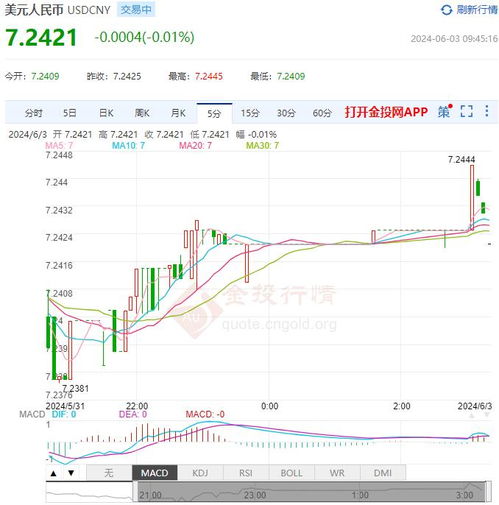Click the 策 strategy icon

[445, 111]
